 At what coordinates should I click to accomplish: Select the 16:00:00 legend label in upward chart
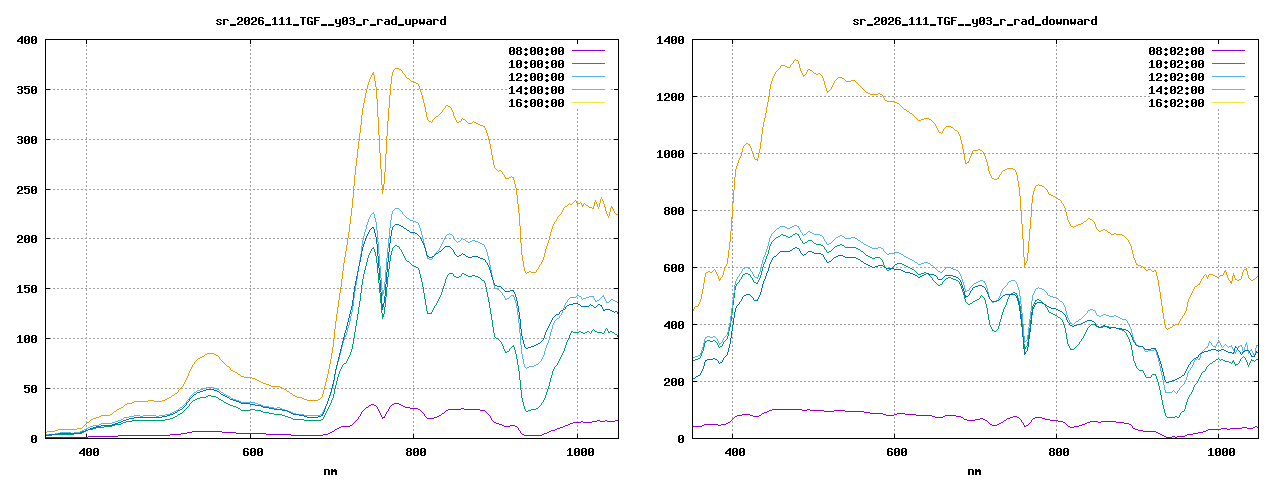coord(536,103)
